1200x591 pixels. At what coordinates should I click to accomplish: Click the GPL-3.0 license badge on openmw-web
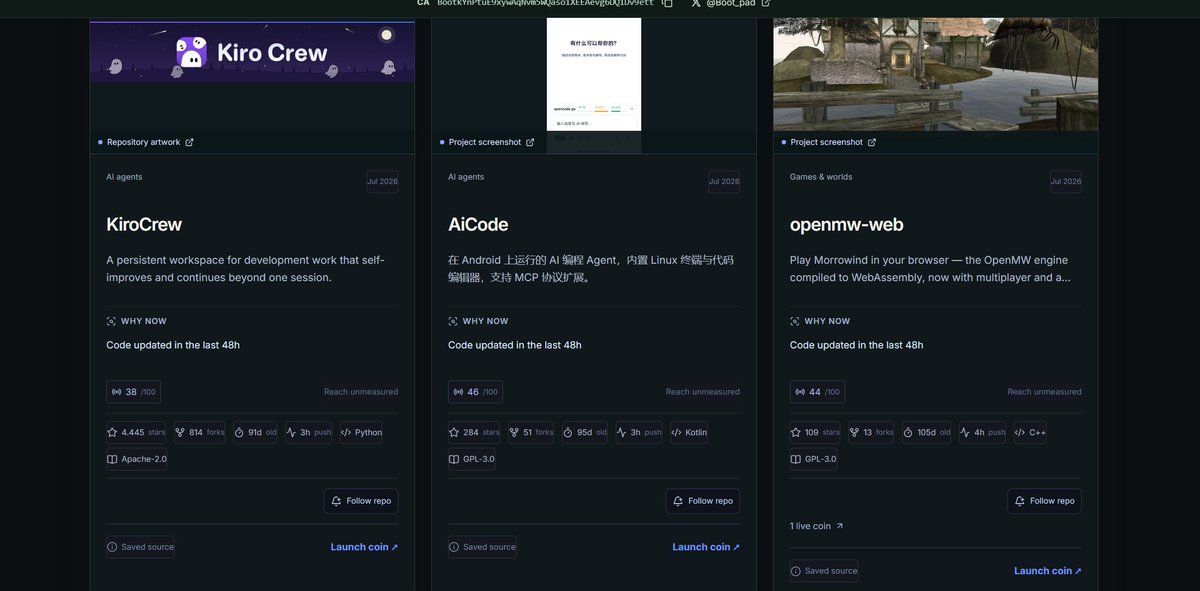coord(814,459)
